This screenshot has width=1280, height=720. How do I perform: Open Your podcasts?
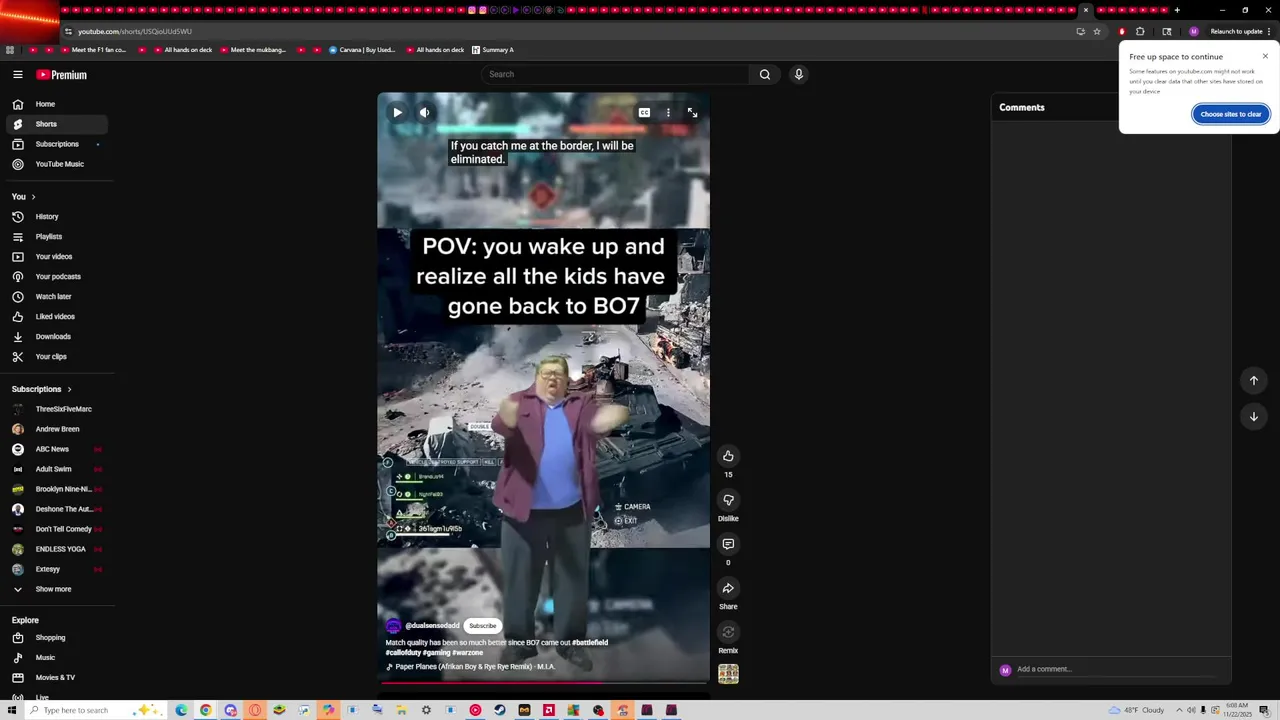(x=57, y=277)
